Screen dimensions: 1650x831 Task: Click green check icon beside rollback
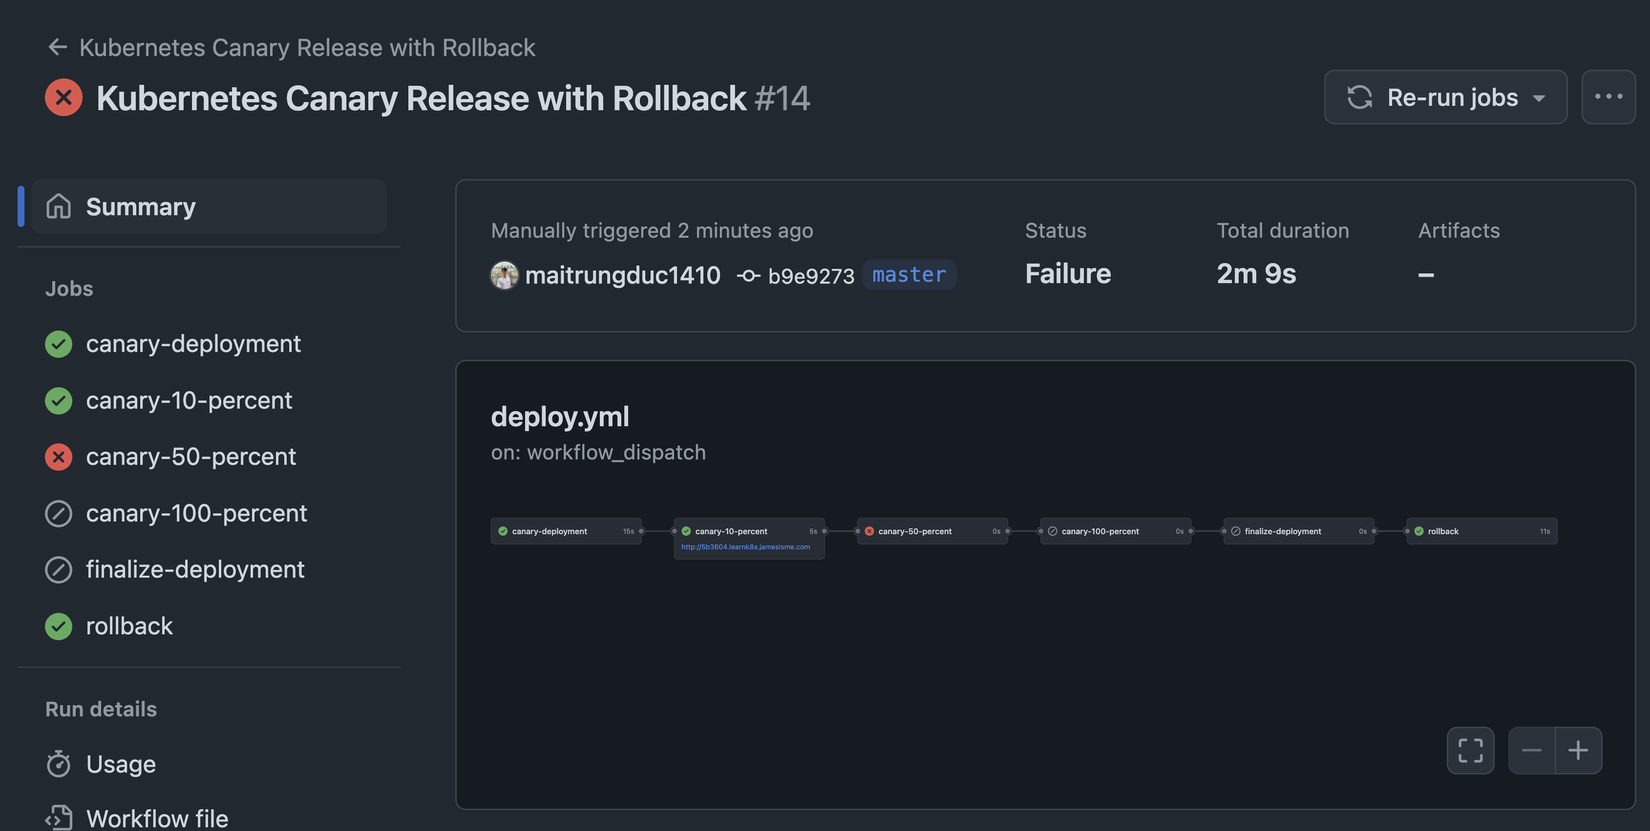click(x=59, y=627)
